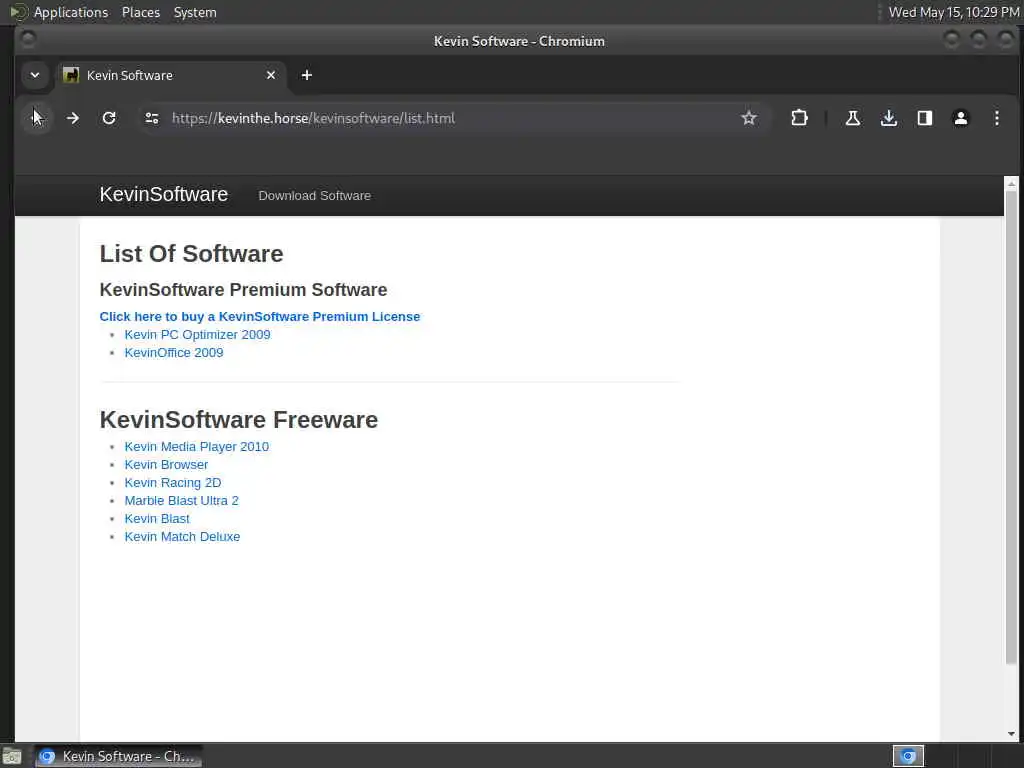View site information icon in address bar
This screenshot has height=768, width=1024.
click(x=151, y=118)
